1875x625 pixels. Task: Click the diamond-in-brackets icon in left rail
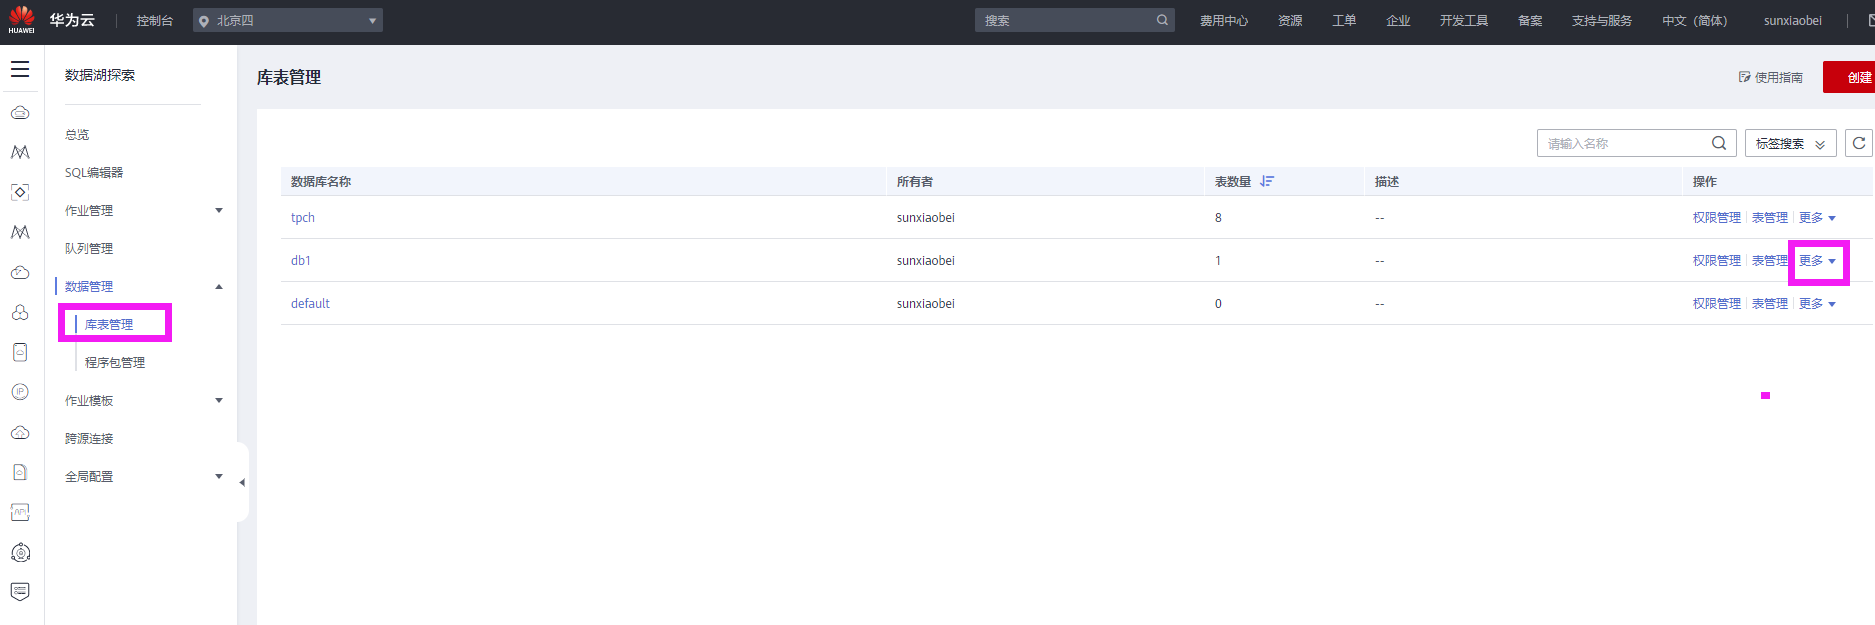click(20, 192)
